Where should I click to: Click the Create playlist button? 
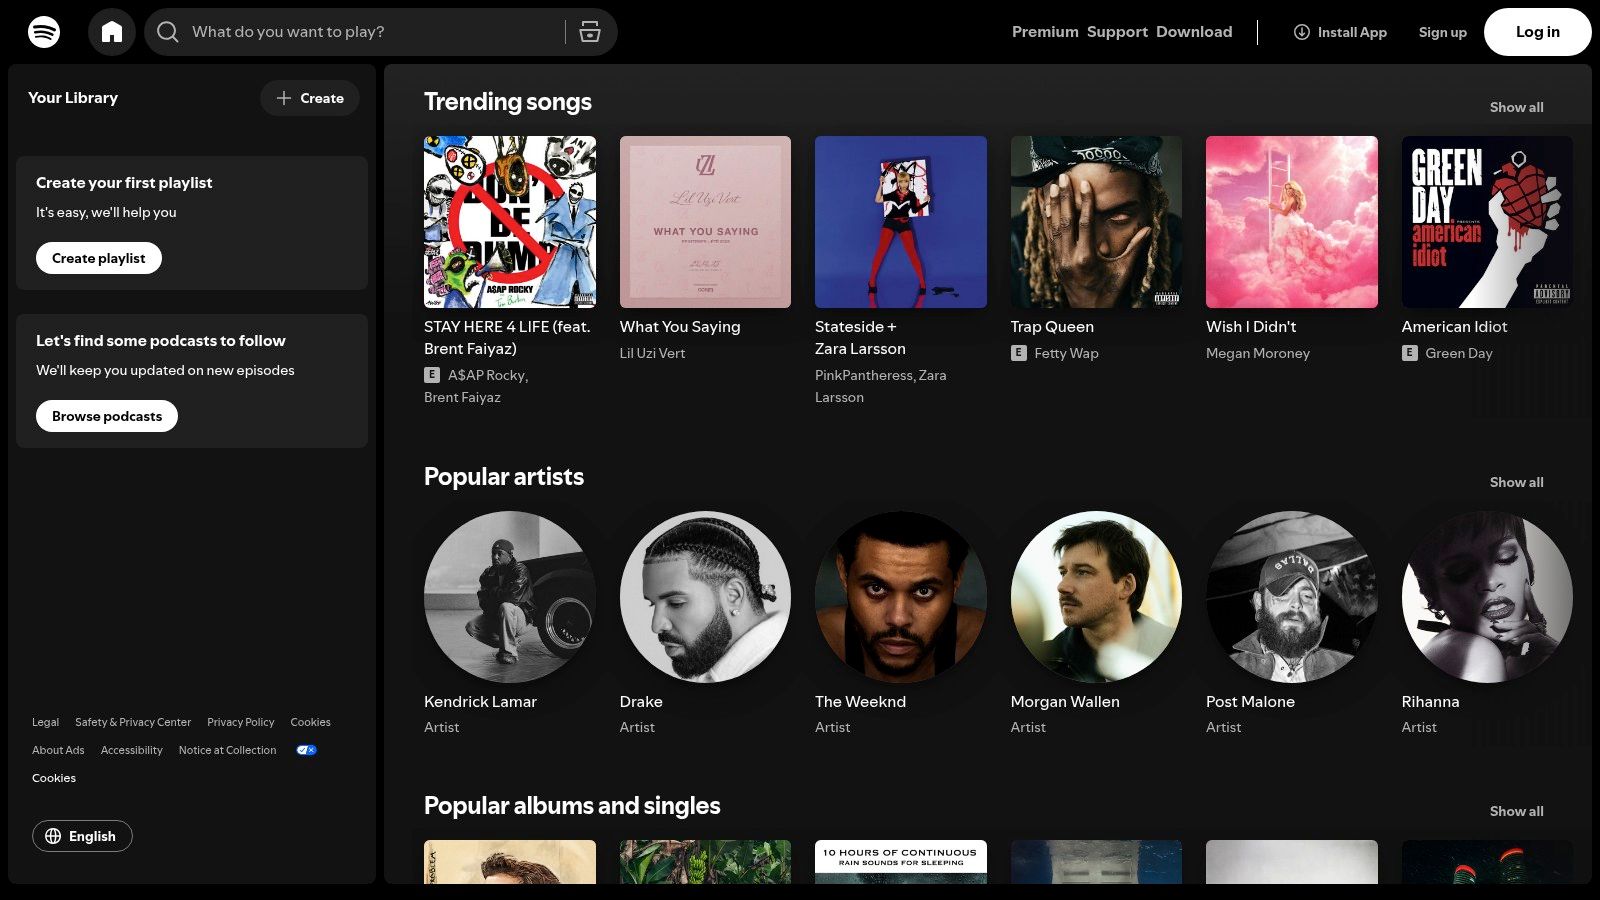98,257
